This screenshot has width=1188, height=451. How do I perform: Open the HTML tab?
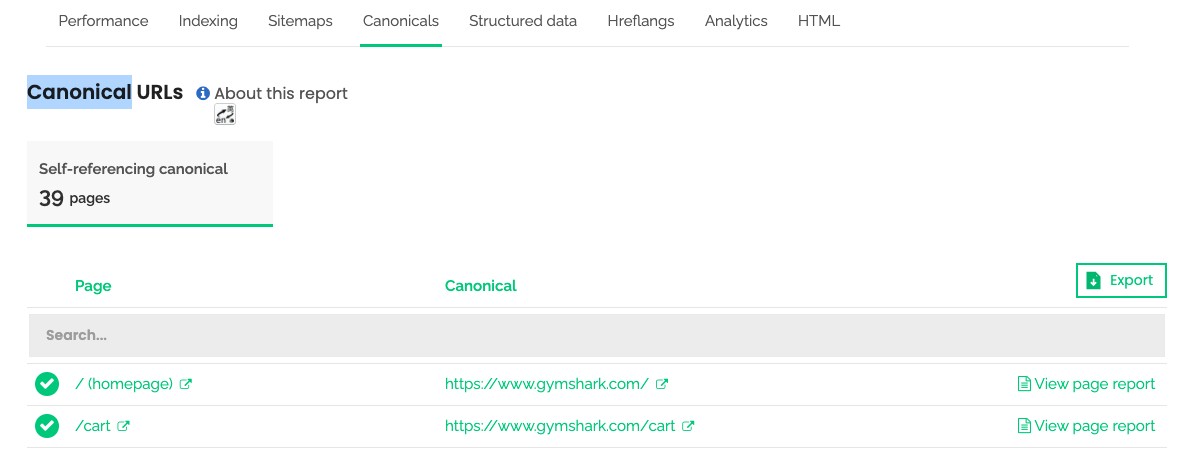click(x=819, y=21)
